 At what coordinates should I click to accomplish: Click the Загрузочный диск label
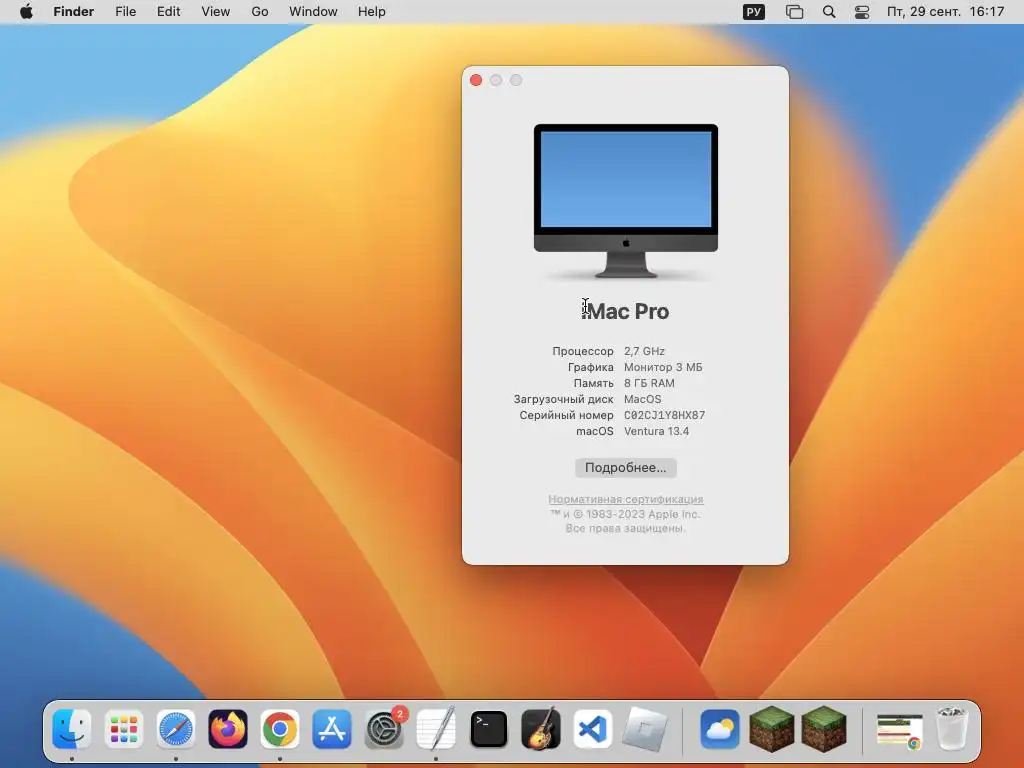coord(564,399)
